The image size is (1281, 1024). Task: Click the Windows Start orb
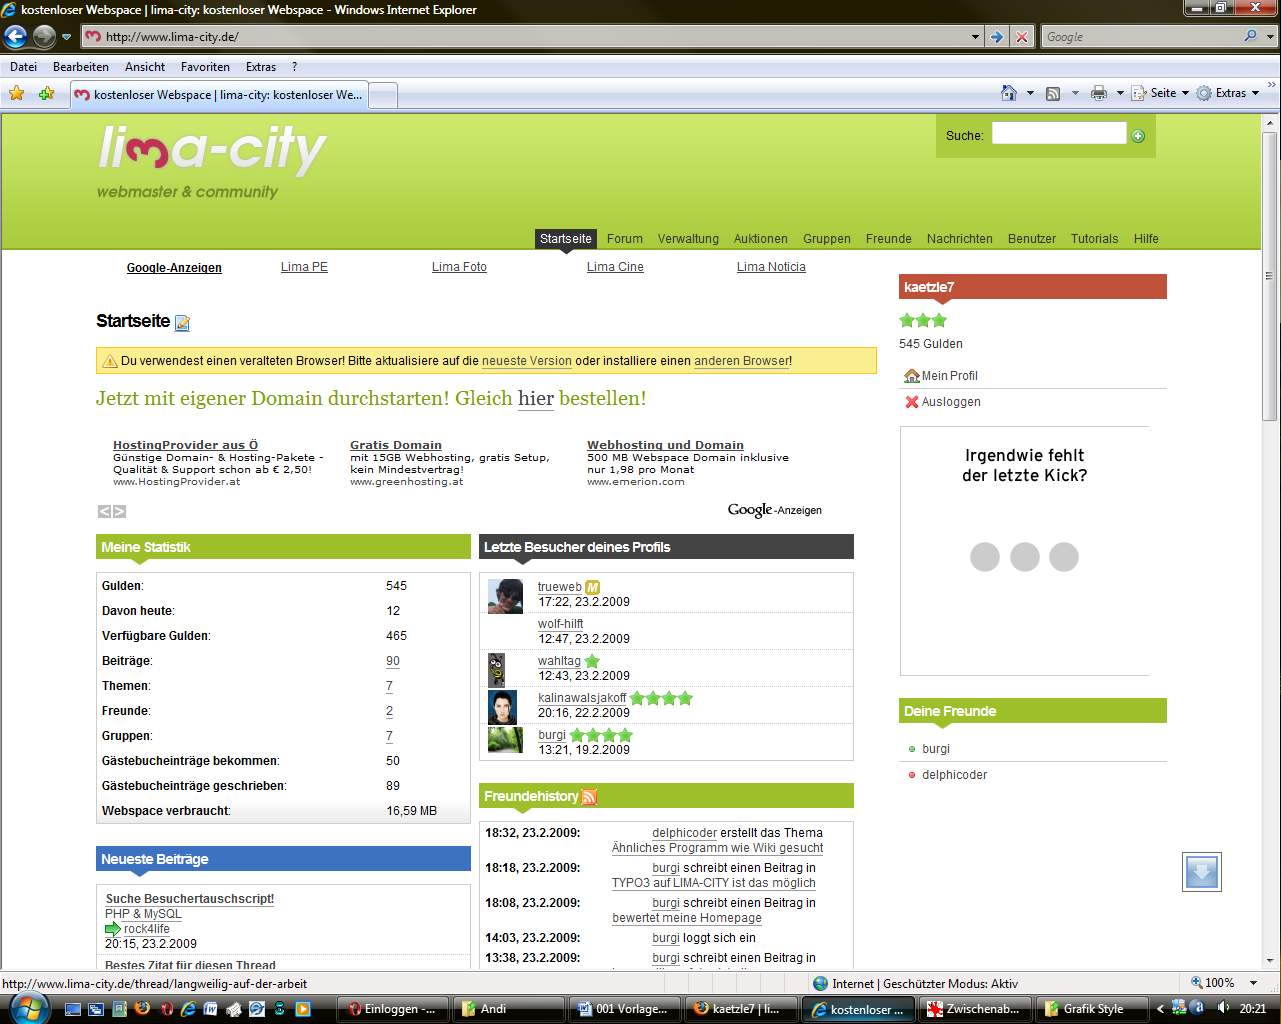point(27,1008)
